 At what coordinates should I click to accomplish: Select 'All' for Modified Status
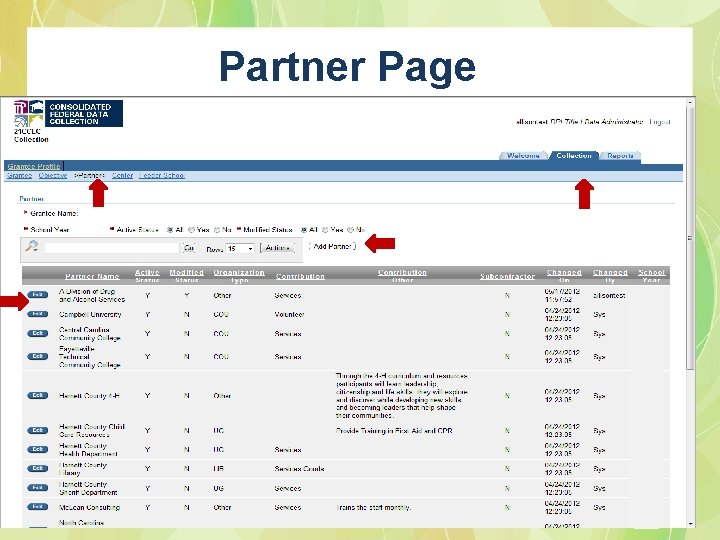(x=304, y=230)
